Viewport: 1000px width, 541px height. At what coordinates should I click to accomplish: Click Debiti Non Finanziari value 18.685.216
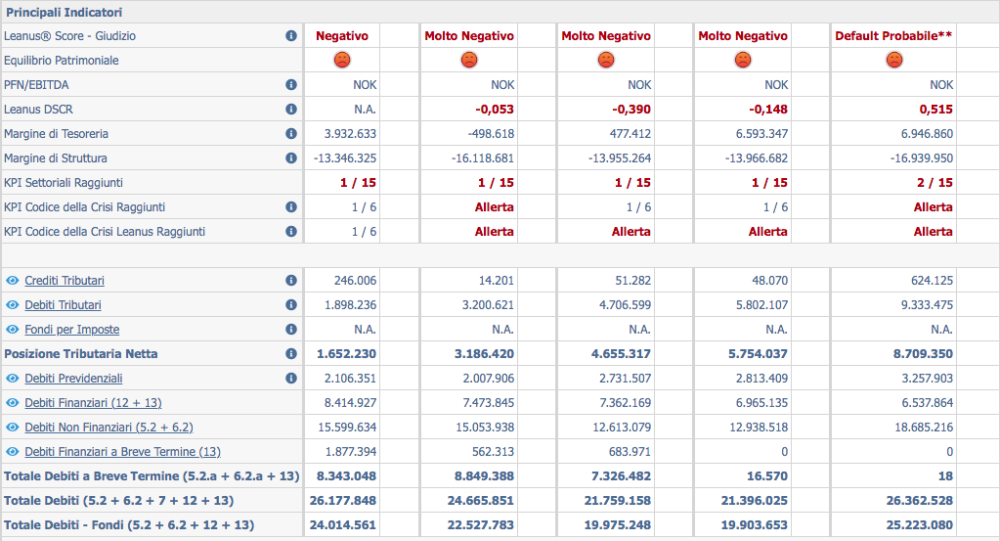coord(923,427)
